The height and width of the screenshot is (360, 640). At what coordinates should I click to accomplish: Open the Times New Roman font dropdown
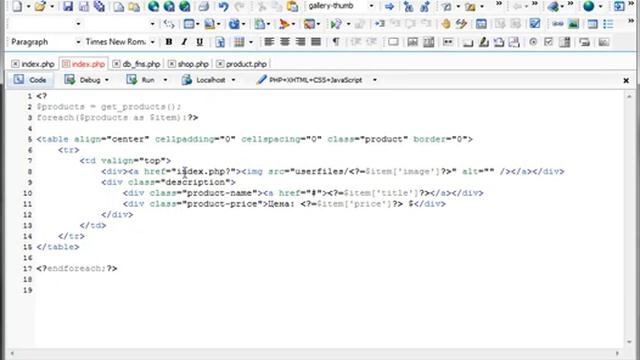tap(153, 42)
